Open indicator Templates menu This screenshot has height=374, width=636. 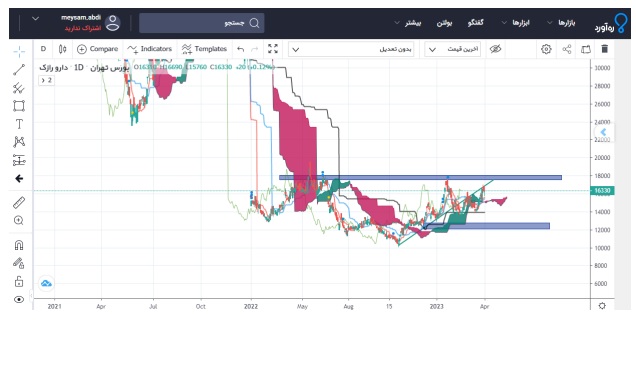pyautogui.click(x=204, y=49)
